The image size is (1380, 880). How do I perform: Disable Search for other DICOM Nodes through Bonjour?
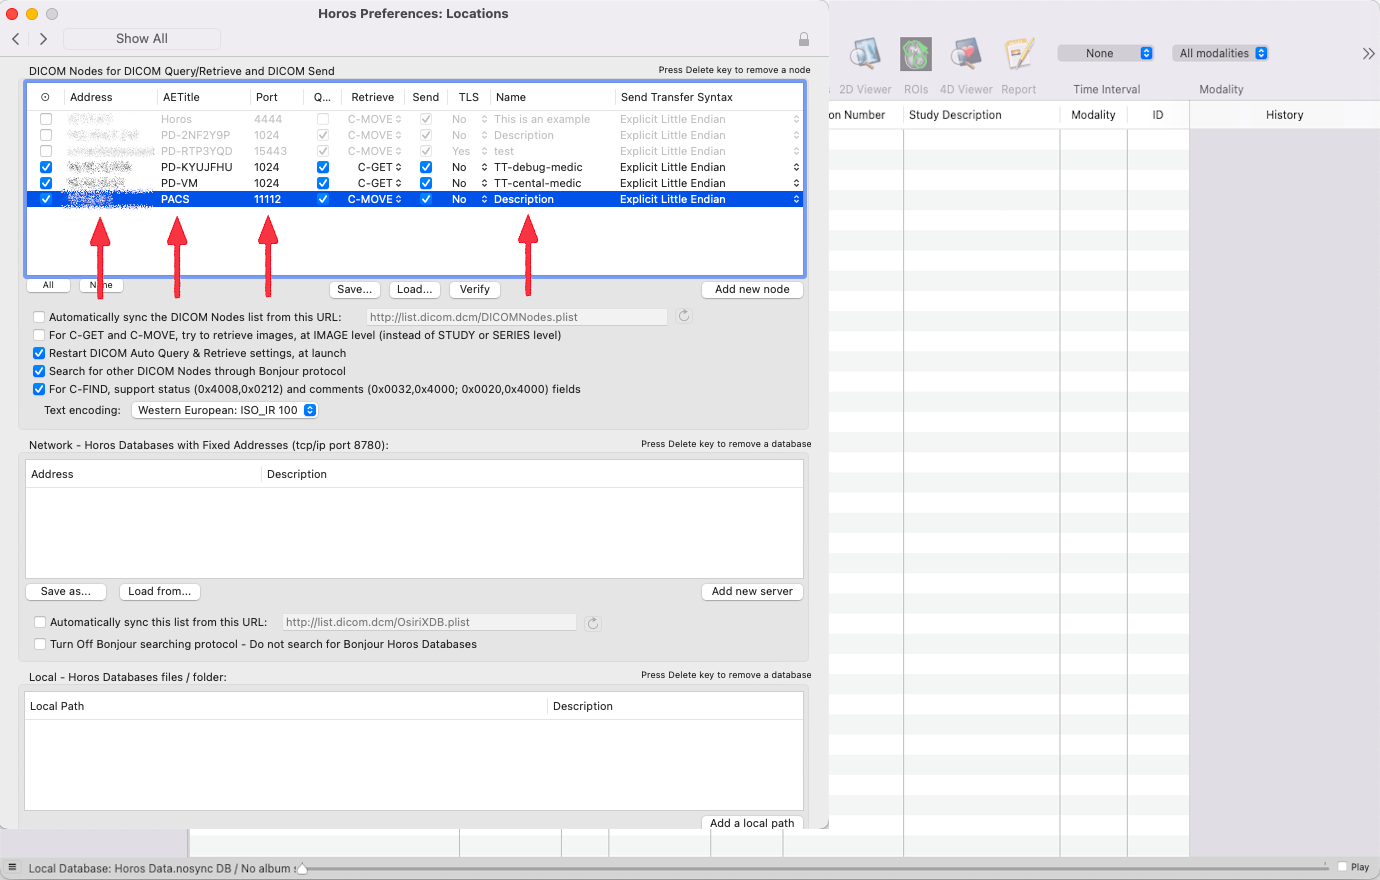tap(39, 371)
